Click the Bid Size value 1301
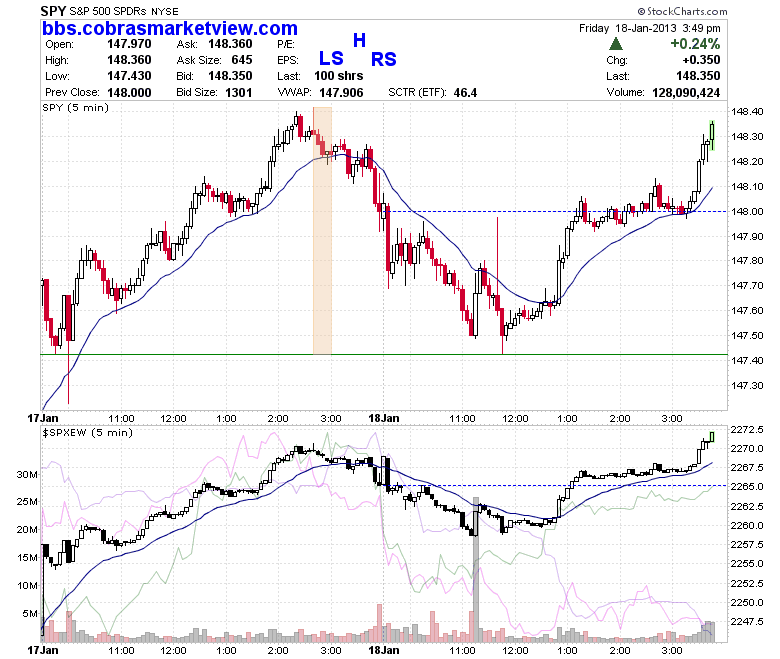This screenshot has width=780, height=659. pos(239,93)
